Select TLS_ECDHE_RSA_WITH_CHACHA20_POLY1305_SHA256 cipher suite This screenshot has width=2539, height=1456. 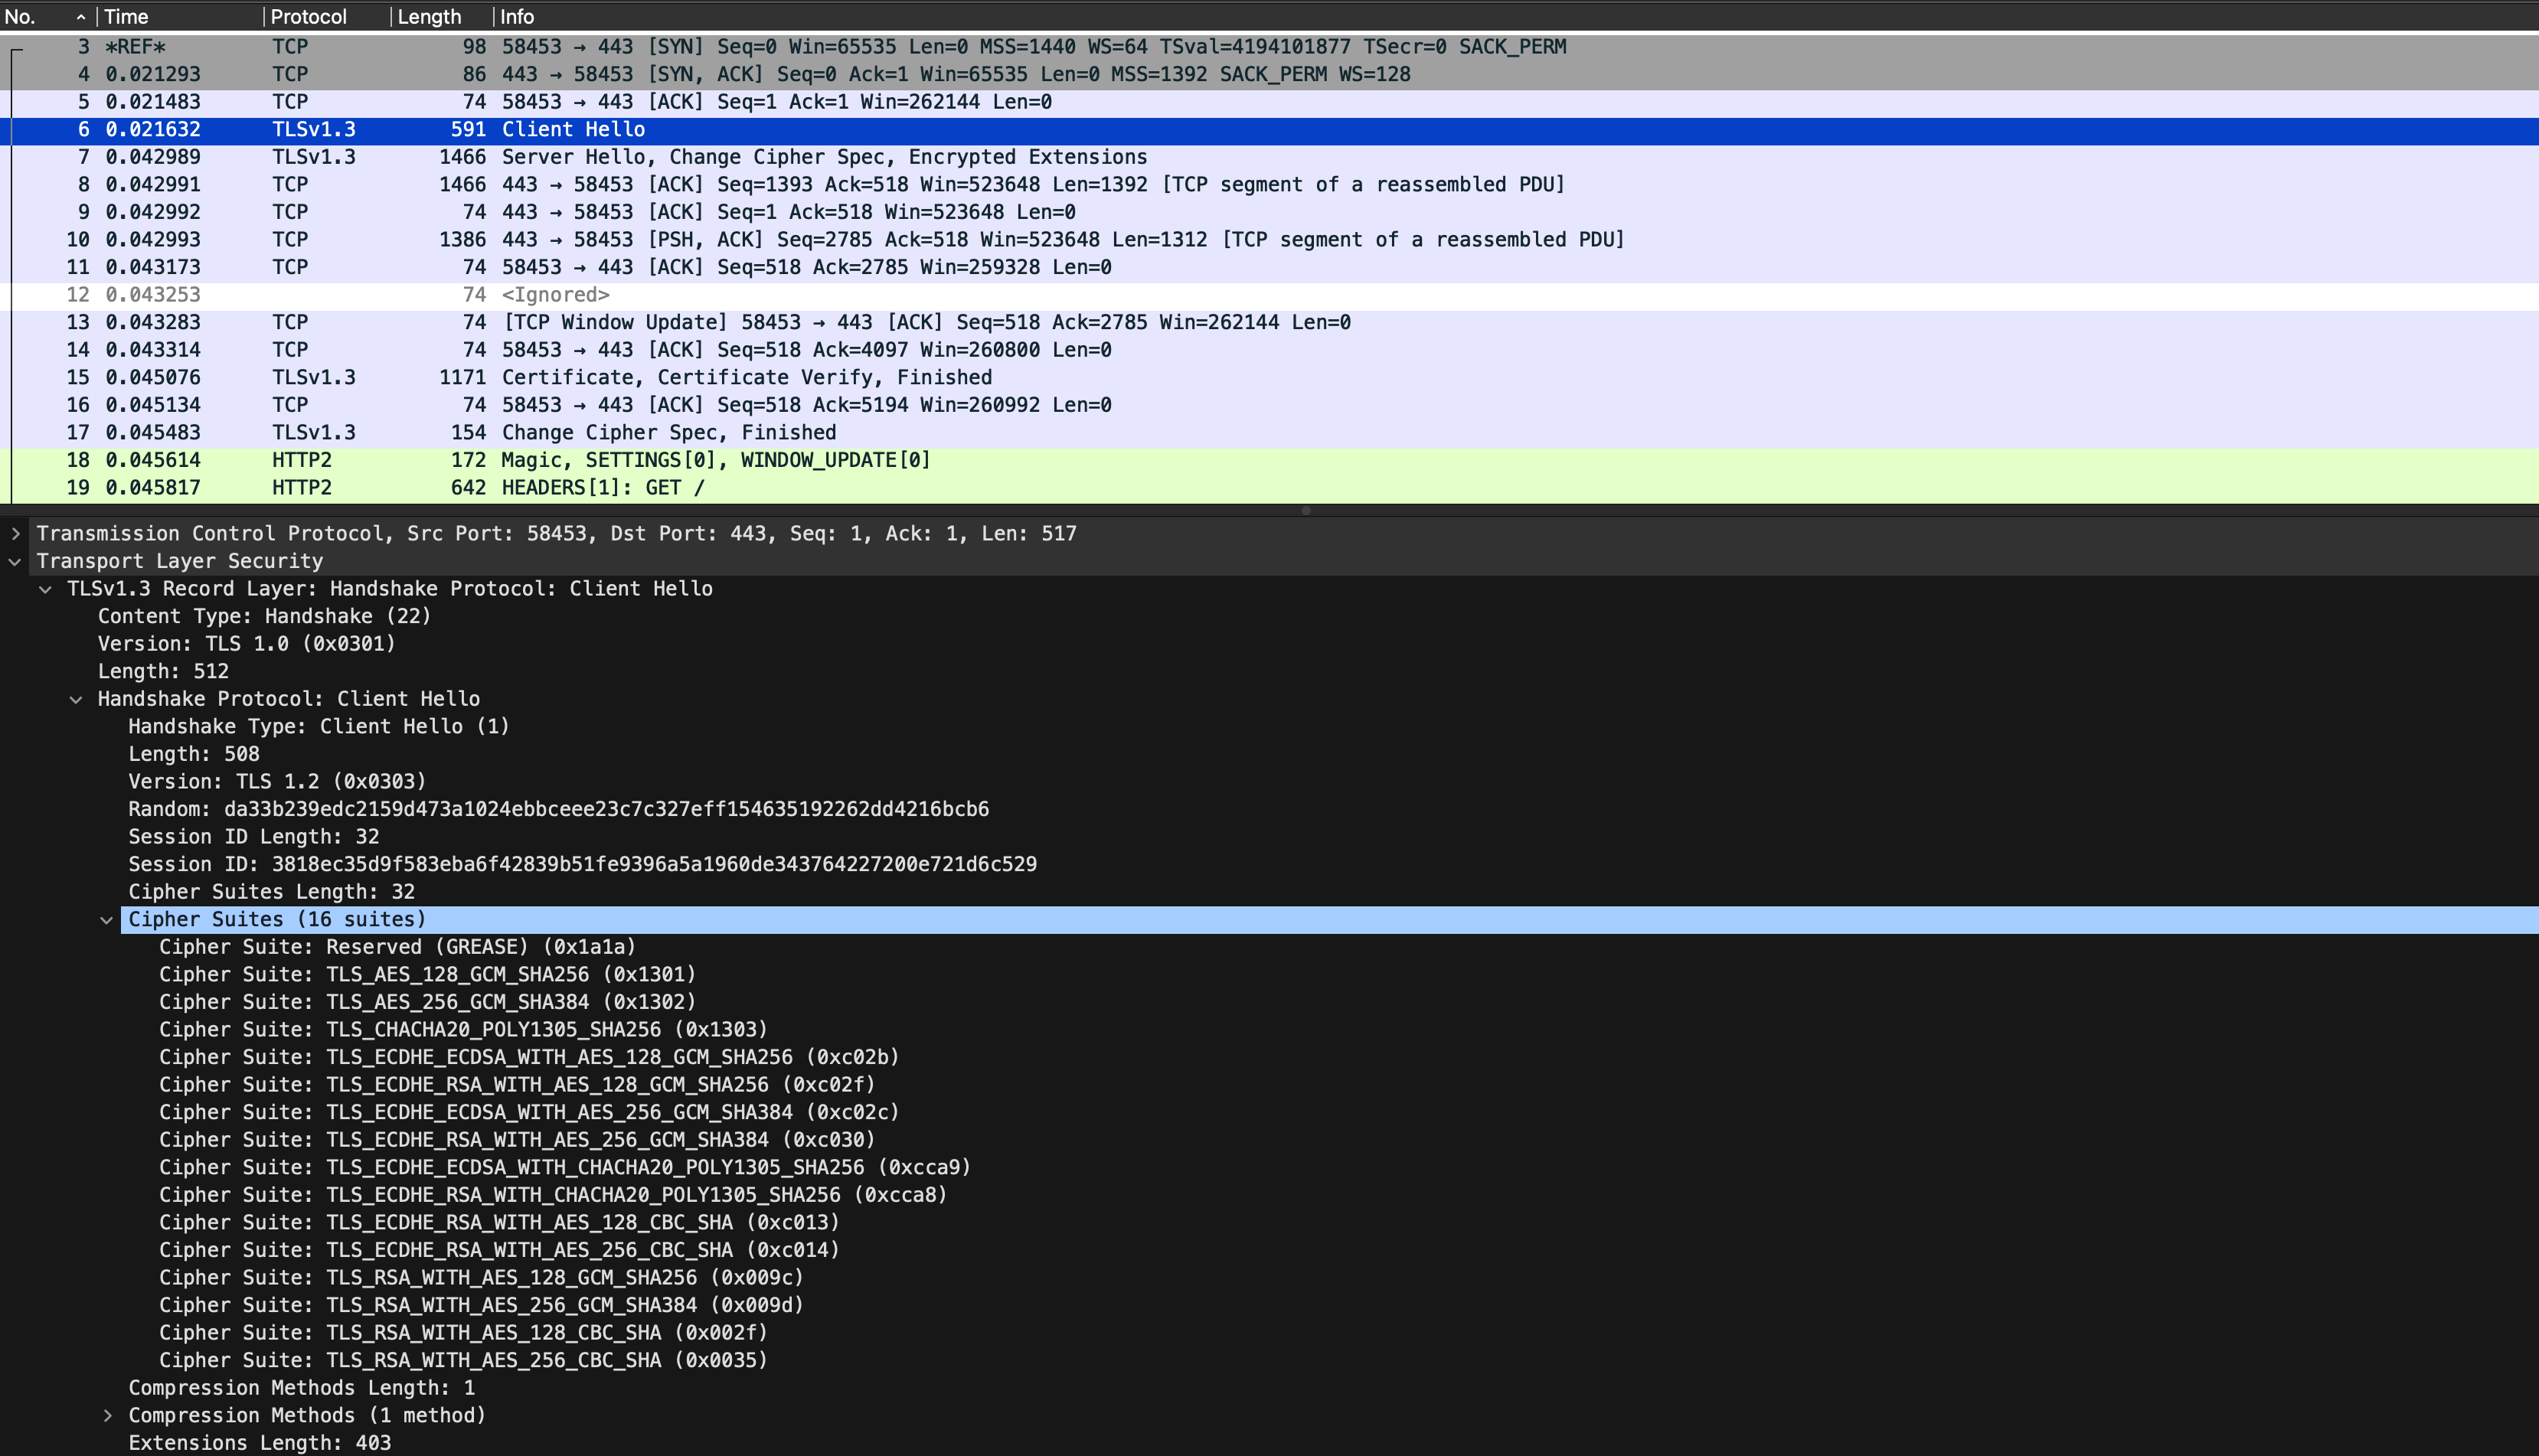click(553, 1195)
